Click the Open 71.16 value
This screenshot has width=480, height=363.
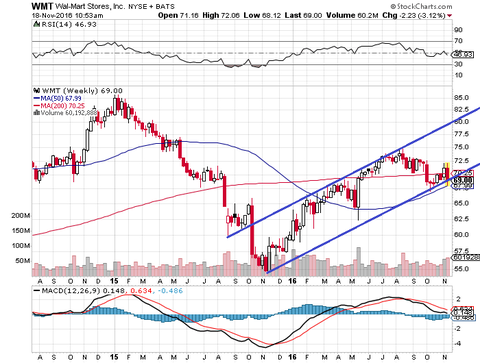pos(178,15)
